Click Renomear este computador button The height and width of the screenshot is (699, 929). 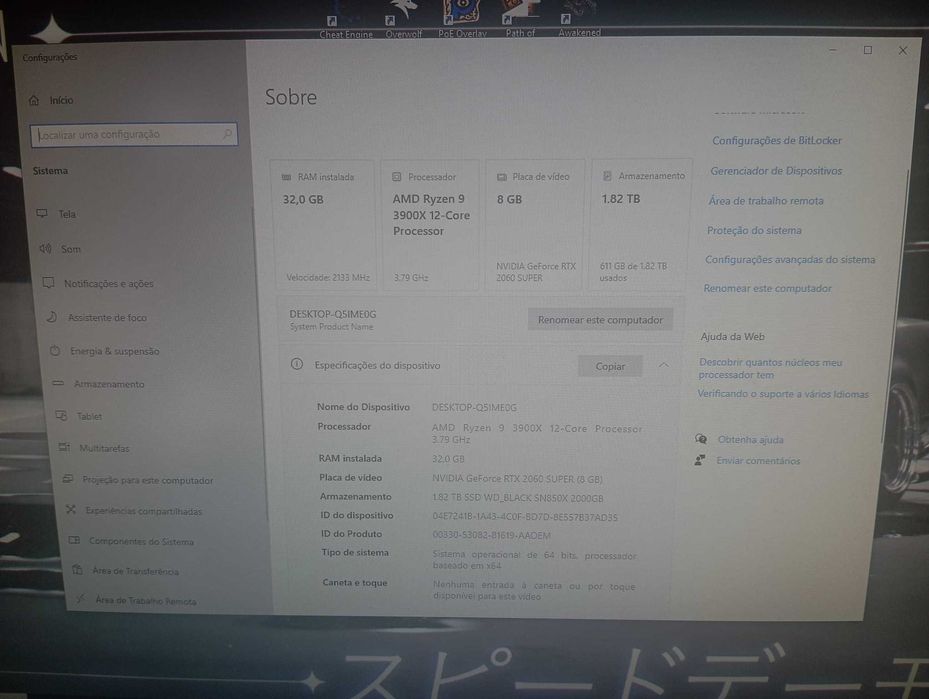pyautogui.click(x=600, y=320)
